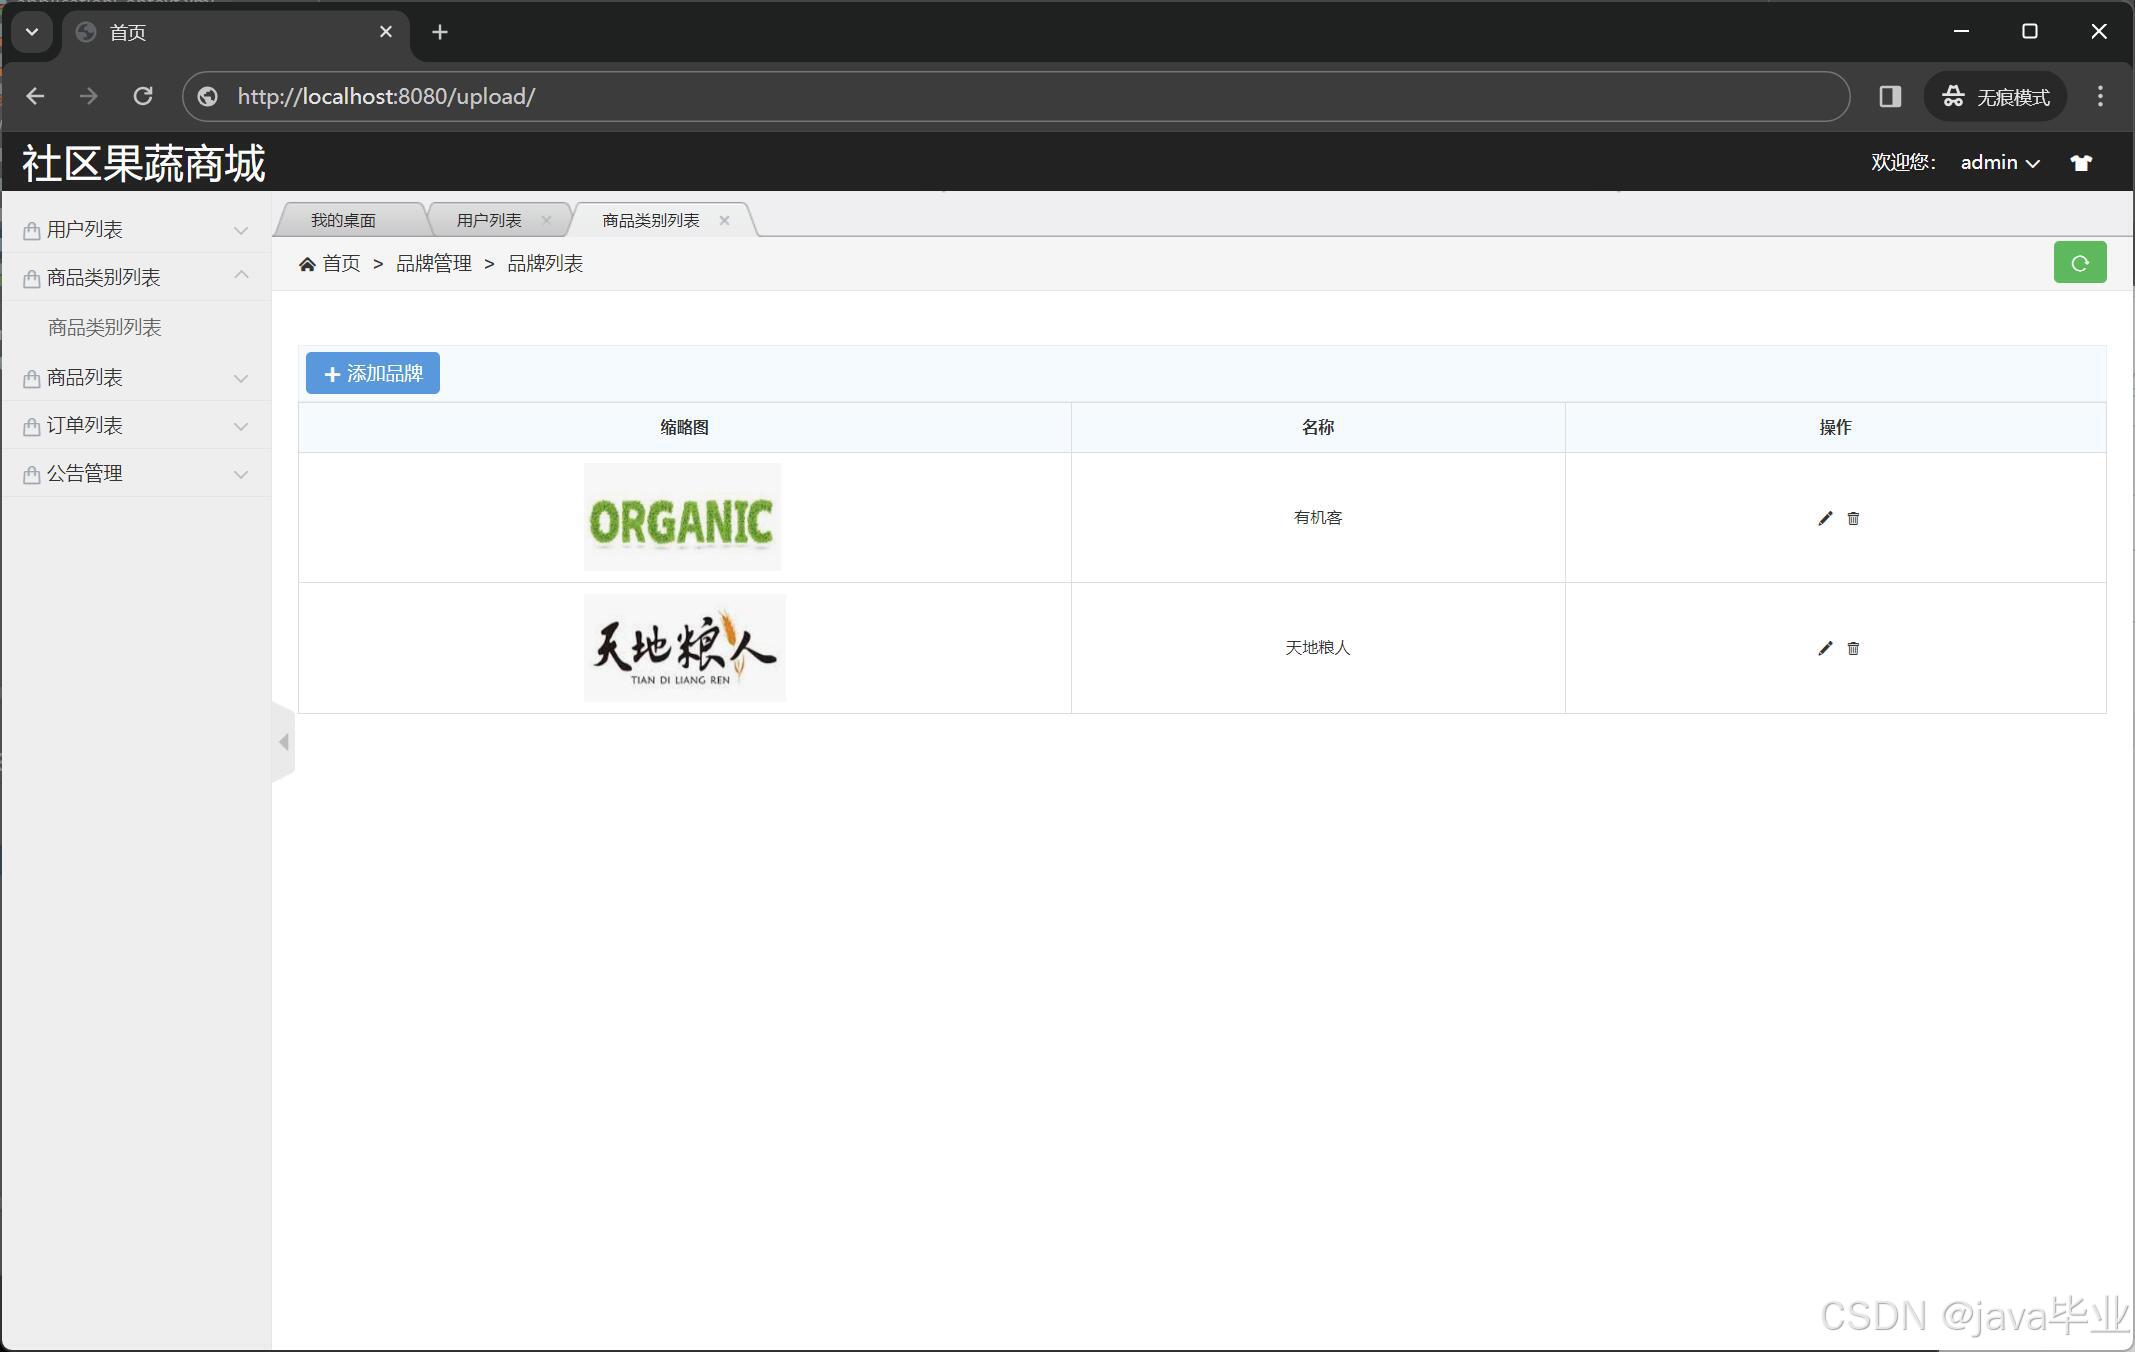Open the tab search dropdown arrow

point(32,32)
